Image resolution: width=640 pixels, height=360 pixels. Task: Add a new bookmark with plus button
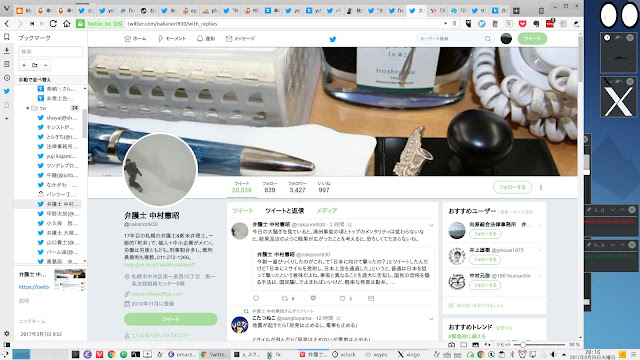pyautogui.click(x=24, y=65)
